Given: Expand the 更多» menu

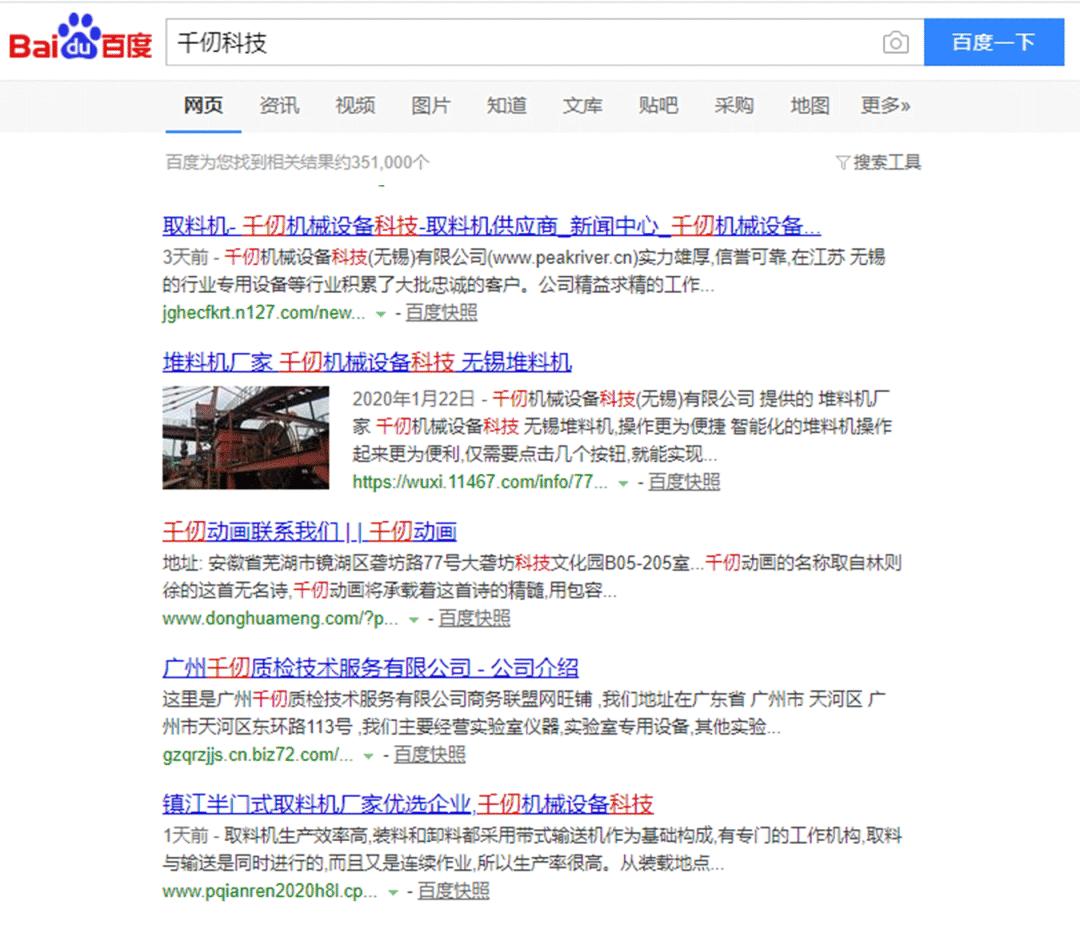Looking at the screenshot, I should click(883, 105).
